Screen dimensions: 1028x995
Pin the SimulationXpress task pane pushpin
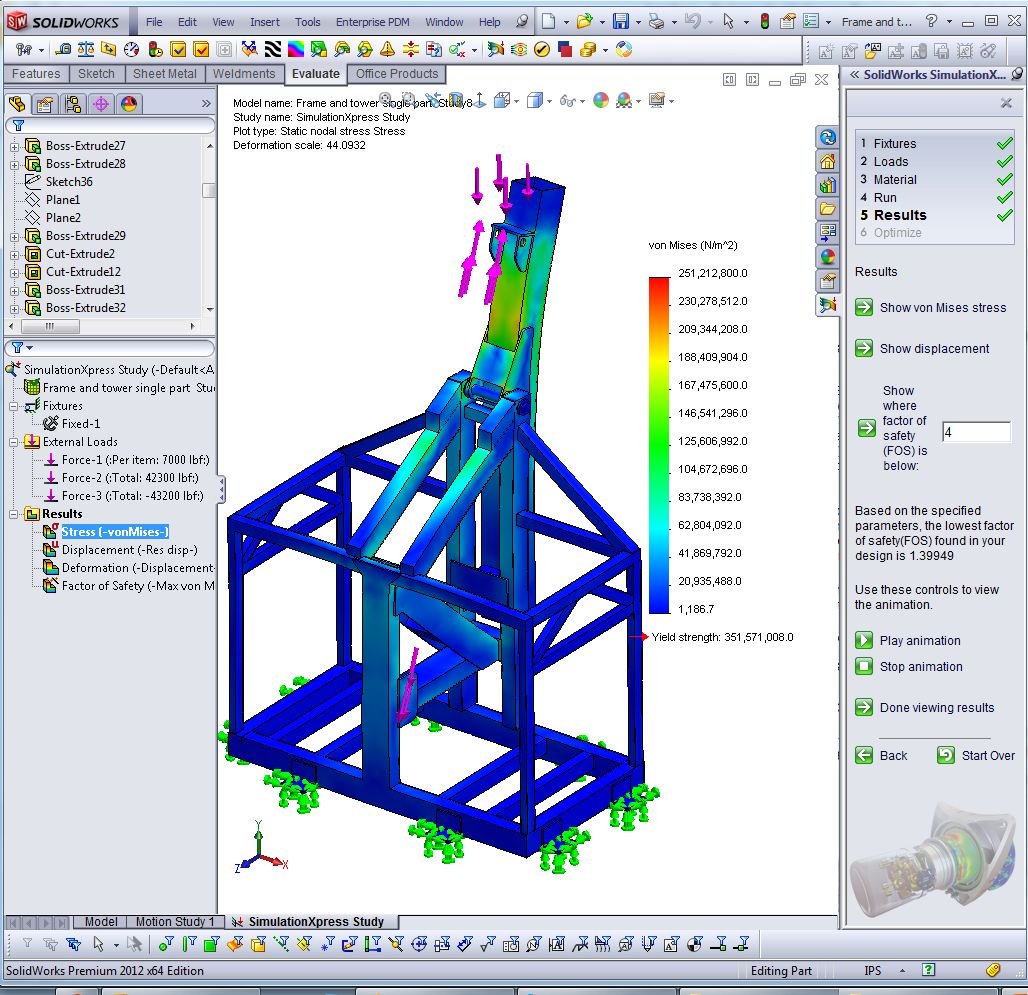(1017, 74)
